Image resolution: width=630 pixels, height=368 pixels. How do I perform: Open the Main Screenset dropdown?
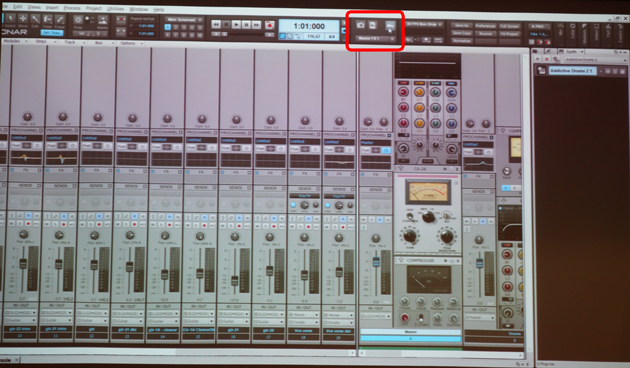click(183, 19)
